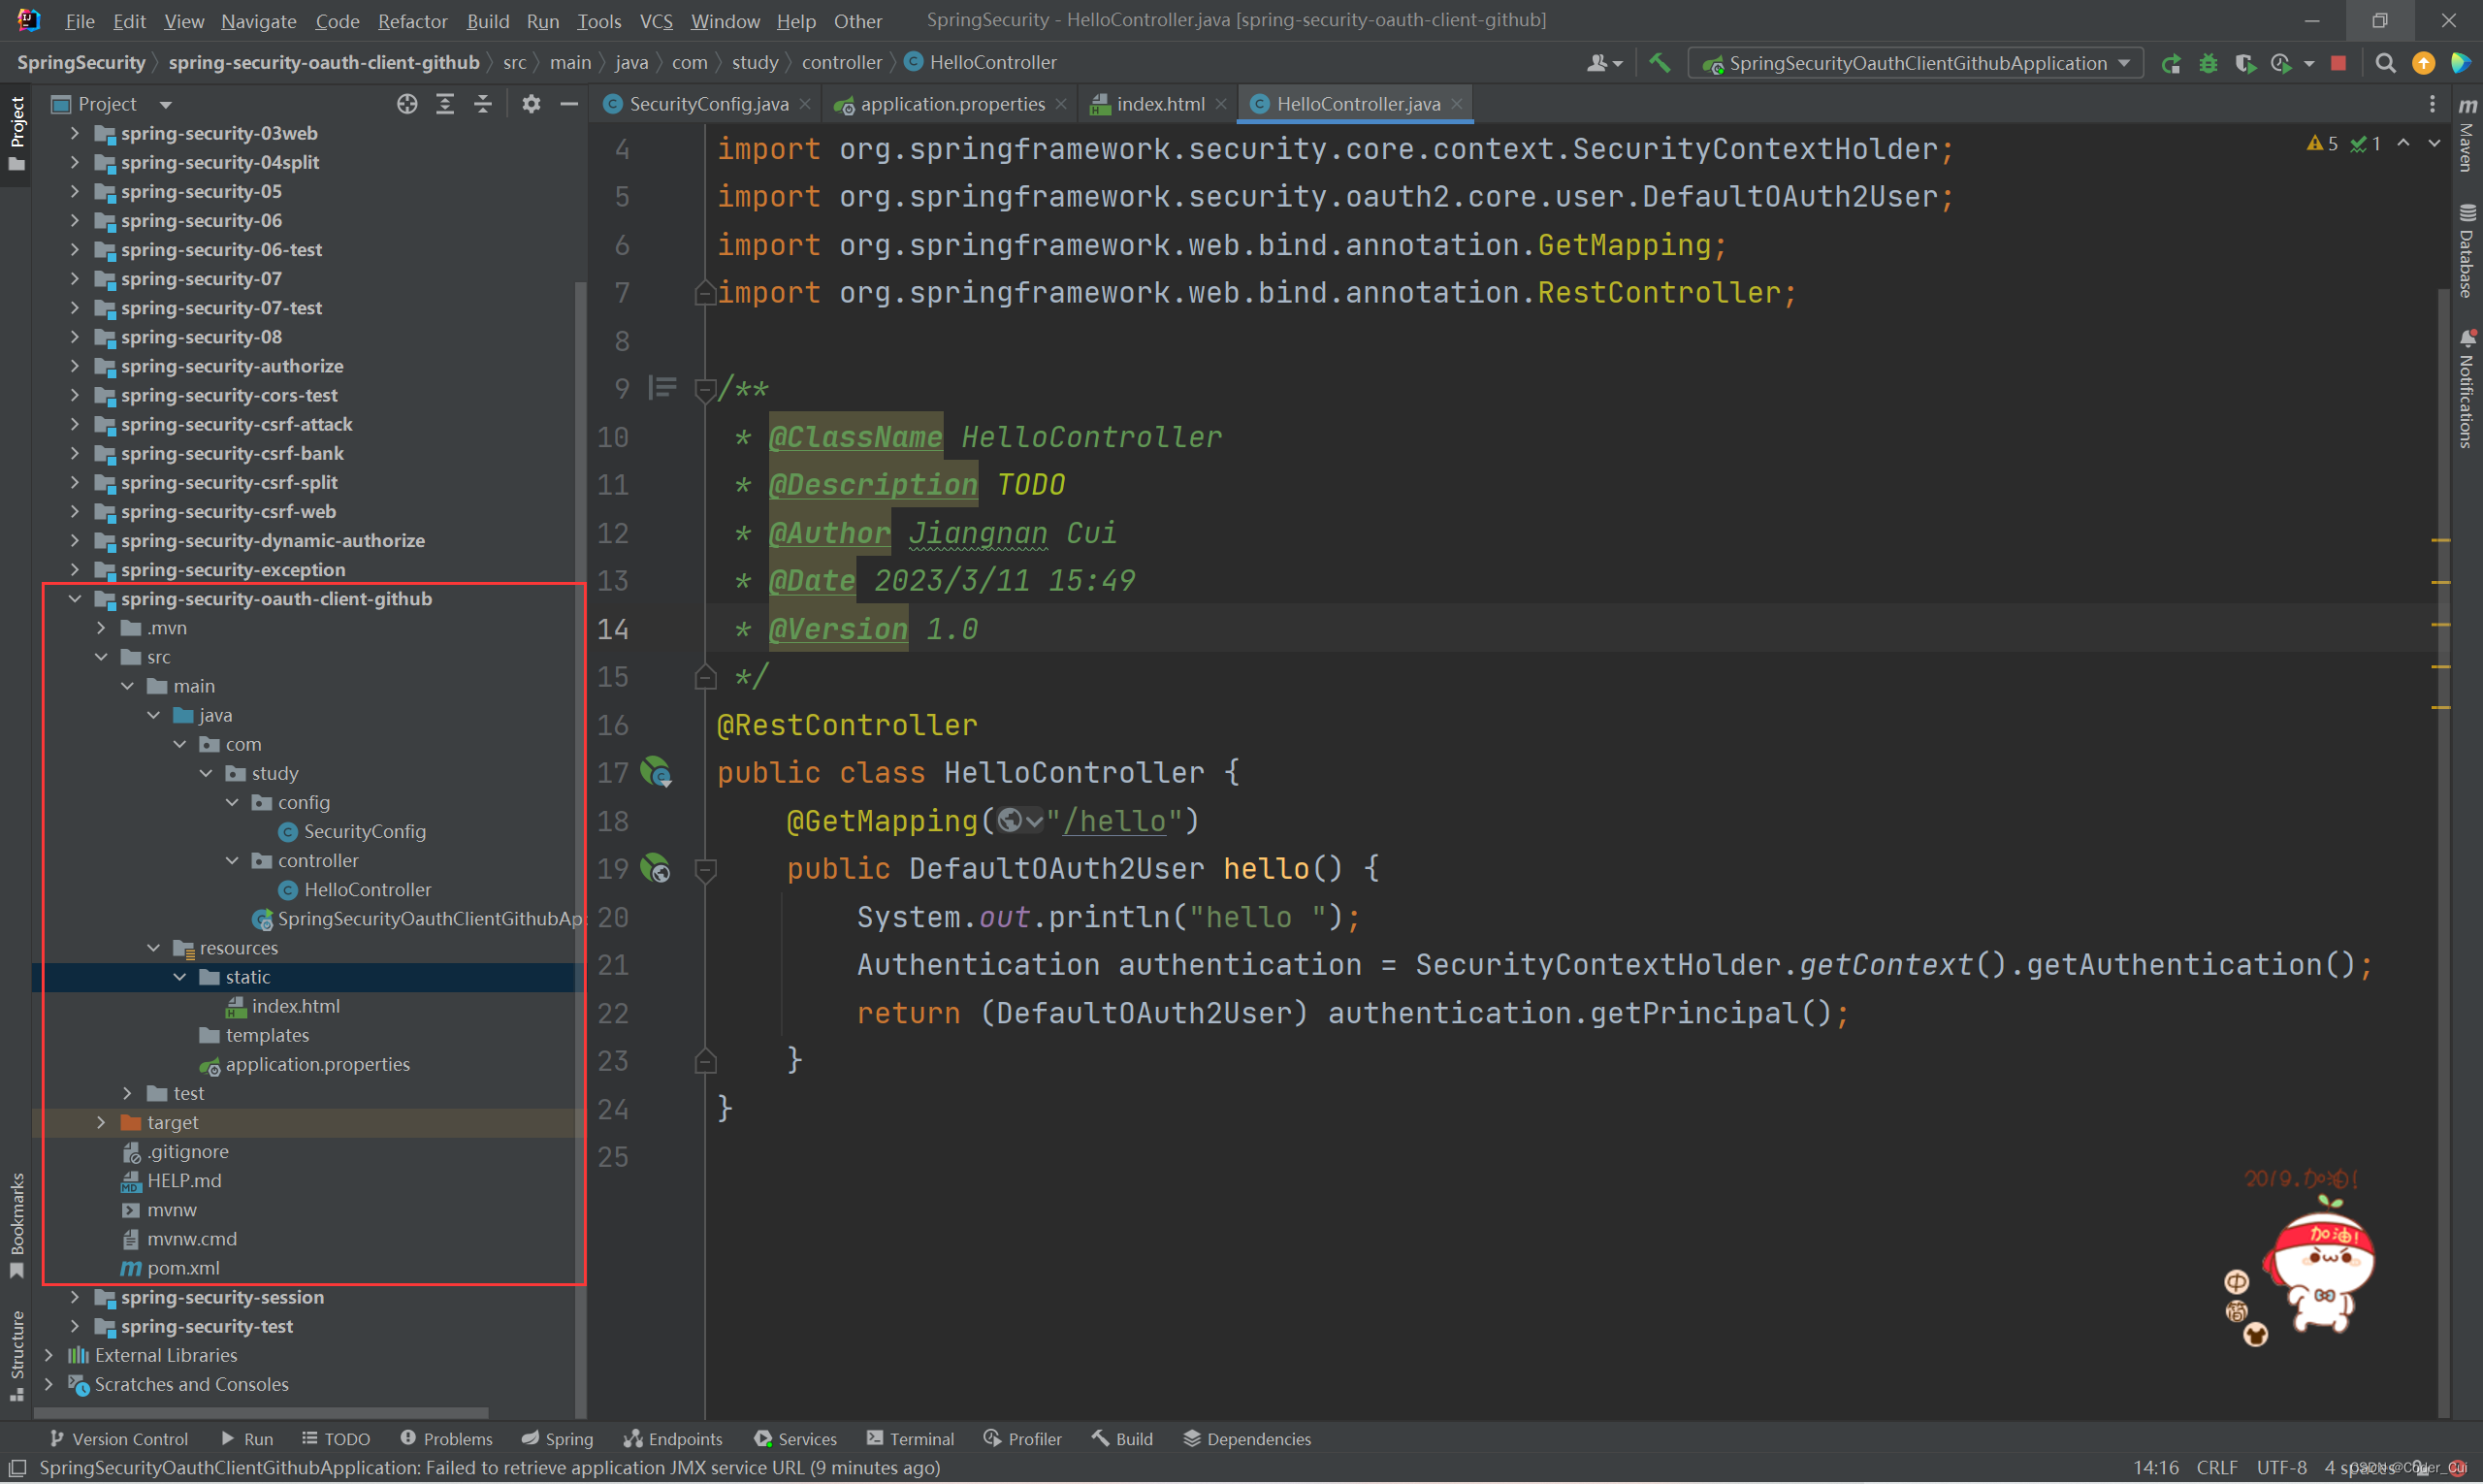Open run configuration dropdown SpringSecurityOauthClientGithubApplication
Image resolution: width=2483 pixels, height=1484 pixels.
click(x=1916, y=63)
